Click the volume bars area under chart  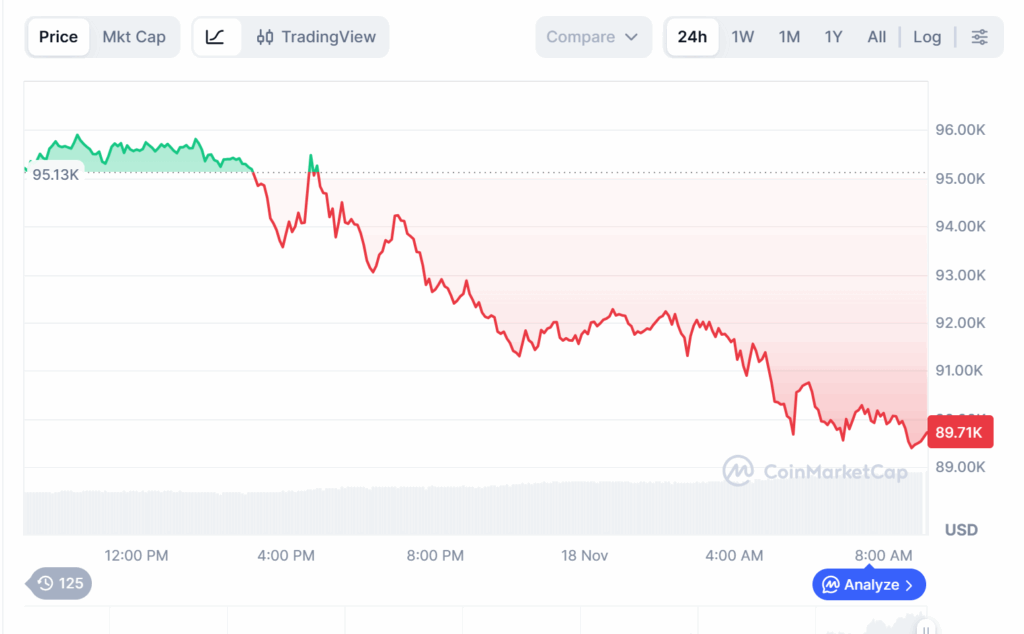[x=470, y=510]
